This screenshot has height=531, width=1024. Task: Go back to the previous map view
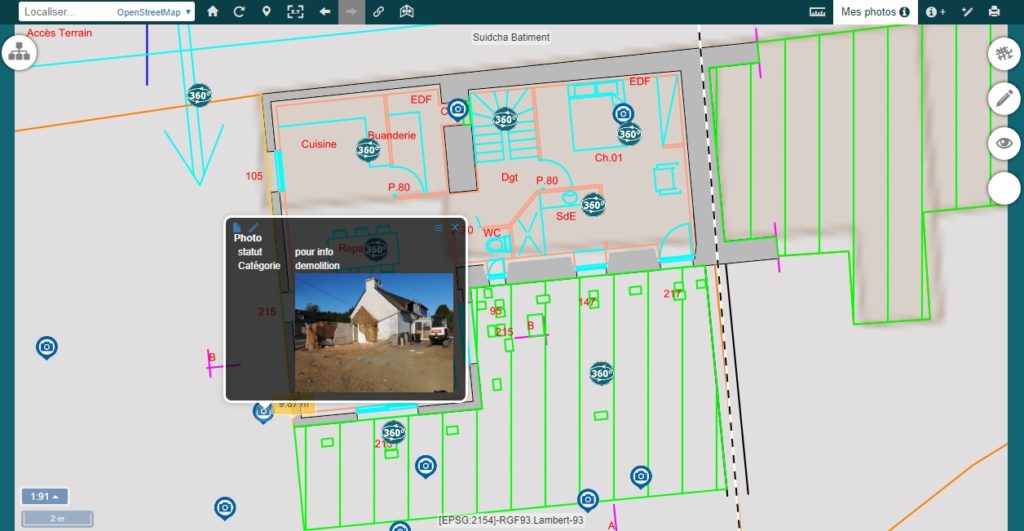[325, 12]
